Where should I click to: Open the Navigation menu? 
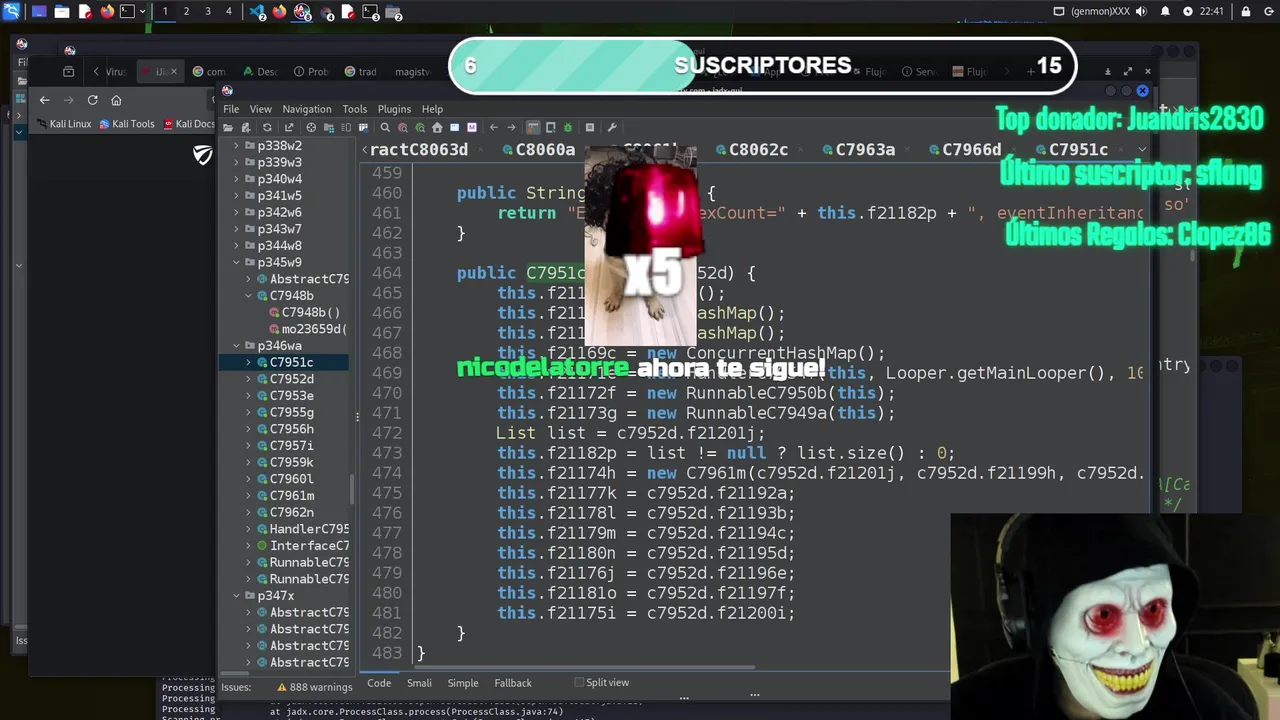307,109
